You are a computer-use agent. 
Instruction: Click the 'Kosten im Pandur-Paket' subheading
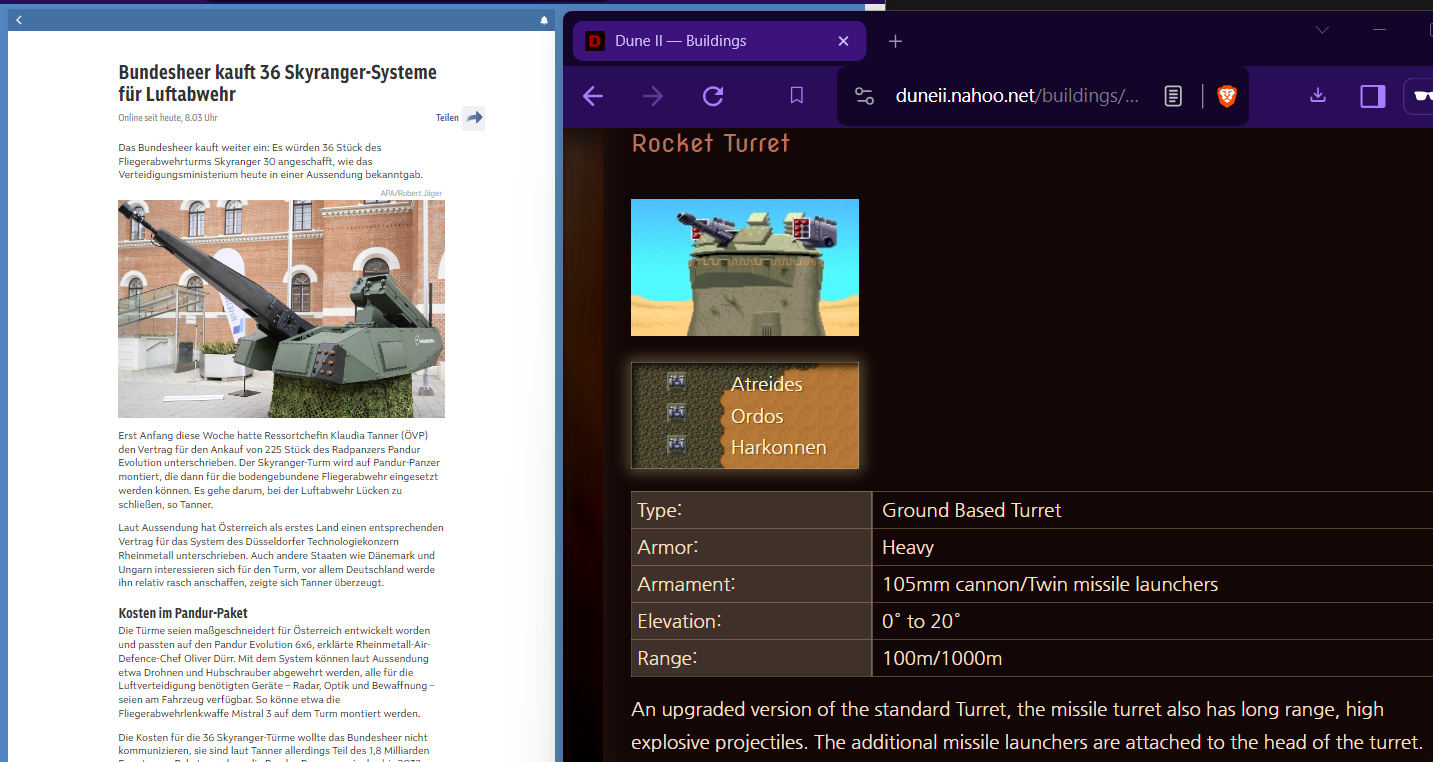pos(183,612)
